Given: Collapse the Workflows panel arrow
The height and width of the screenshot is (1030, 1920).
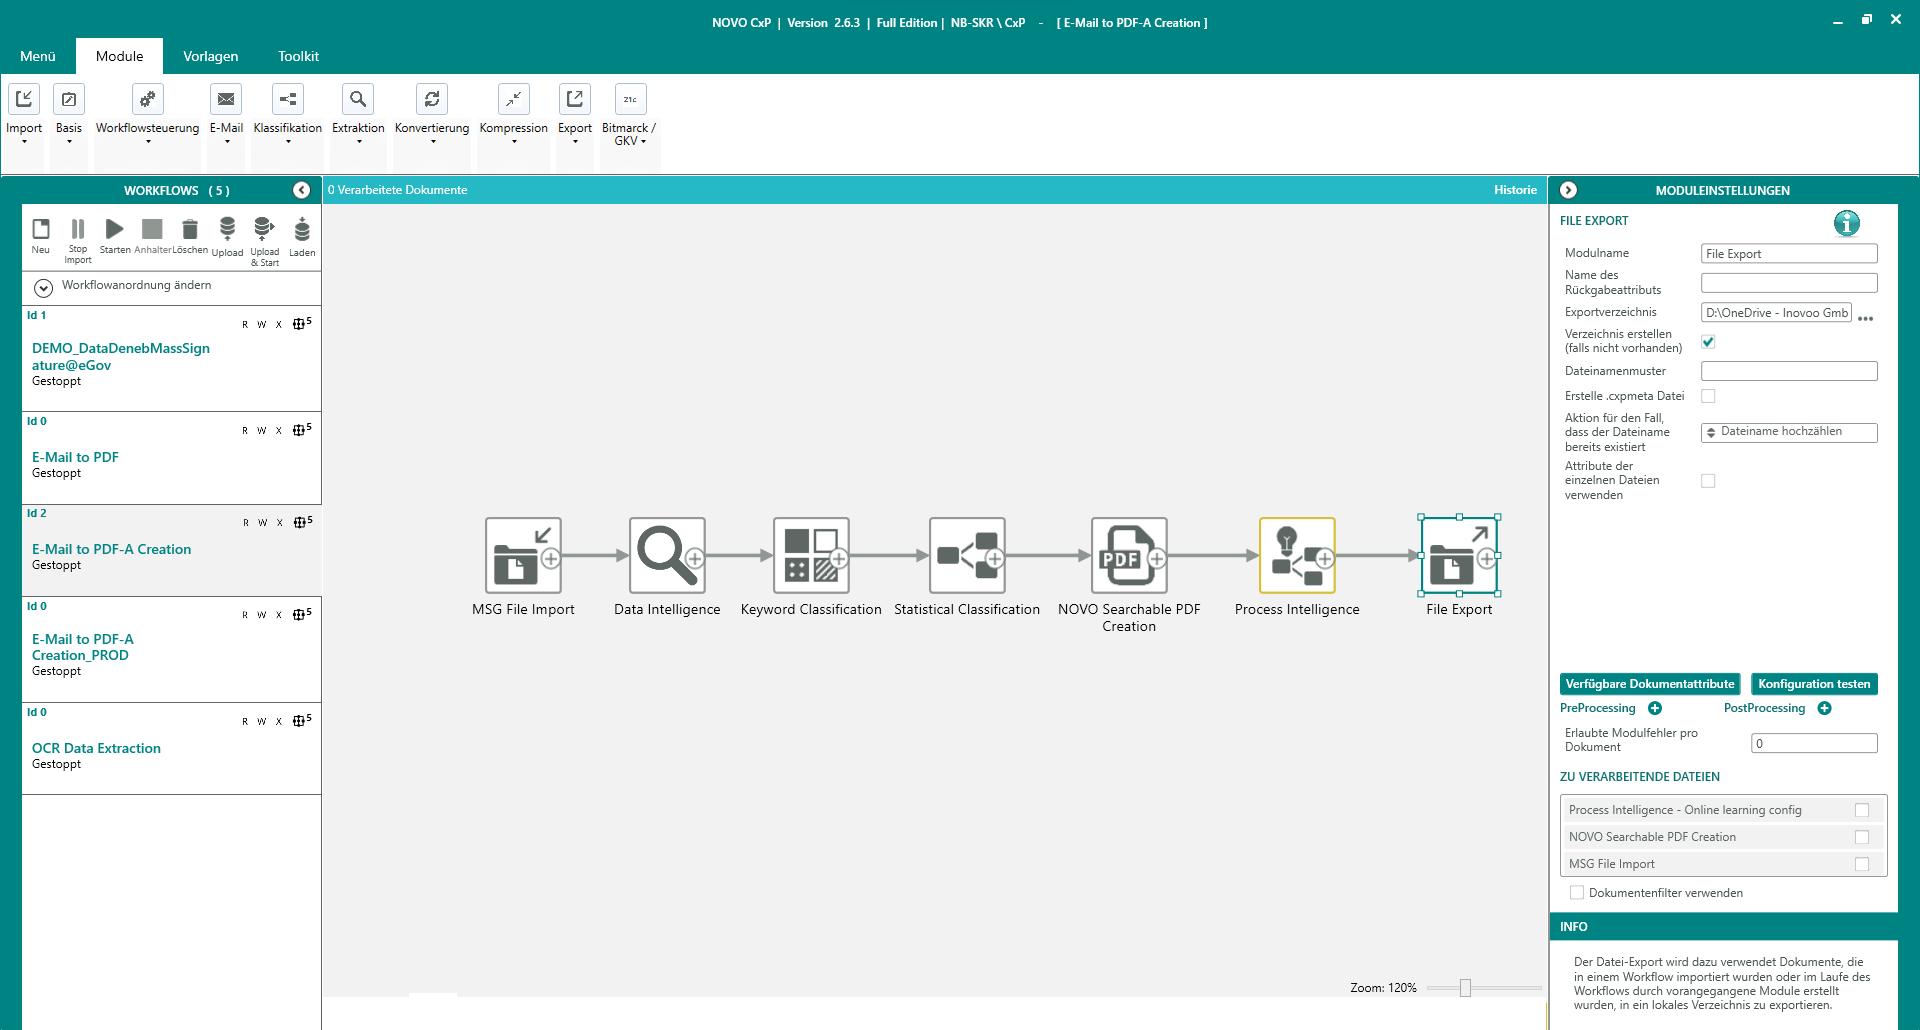Looking at the screenshot, I should coord(301,190).
